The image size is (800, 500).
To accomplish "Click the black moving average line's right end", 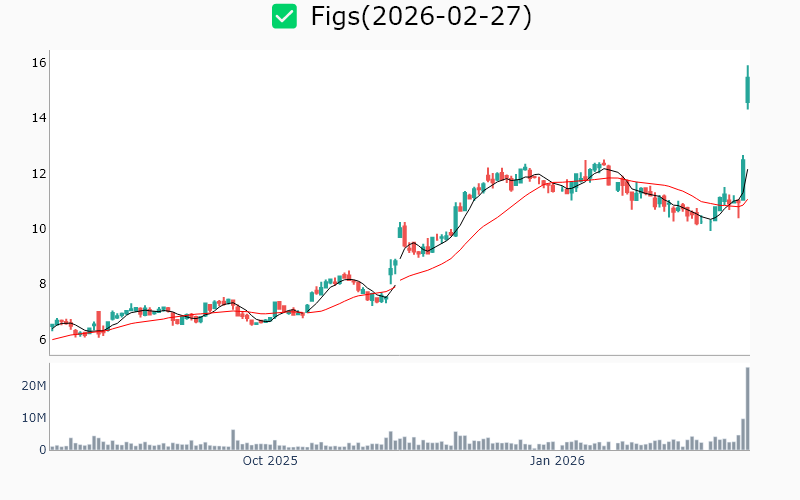I will coord(747,171).
